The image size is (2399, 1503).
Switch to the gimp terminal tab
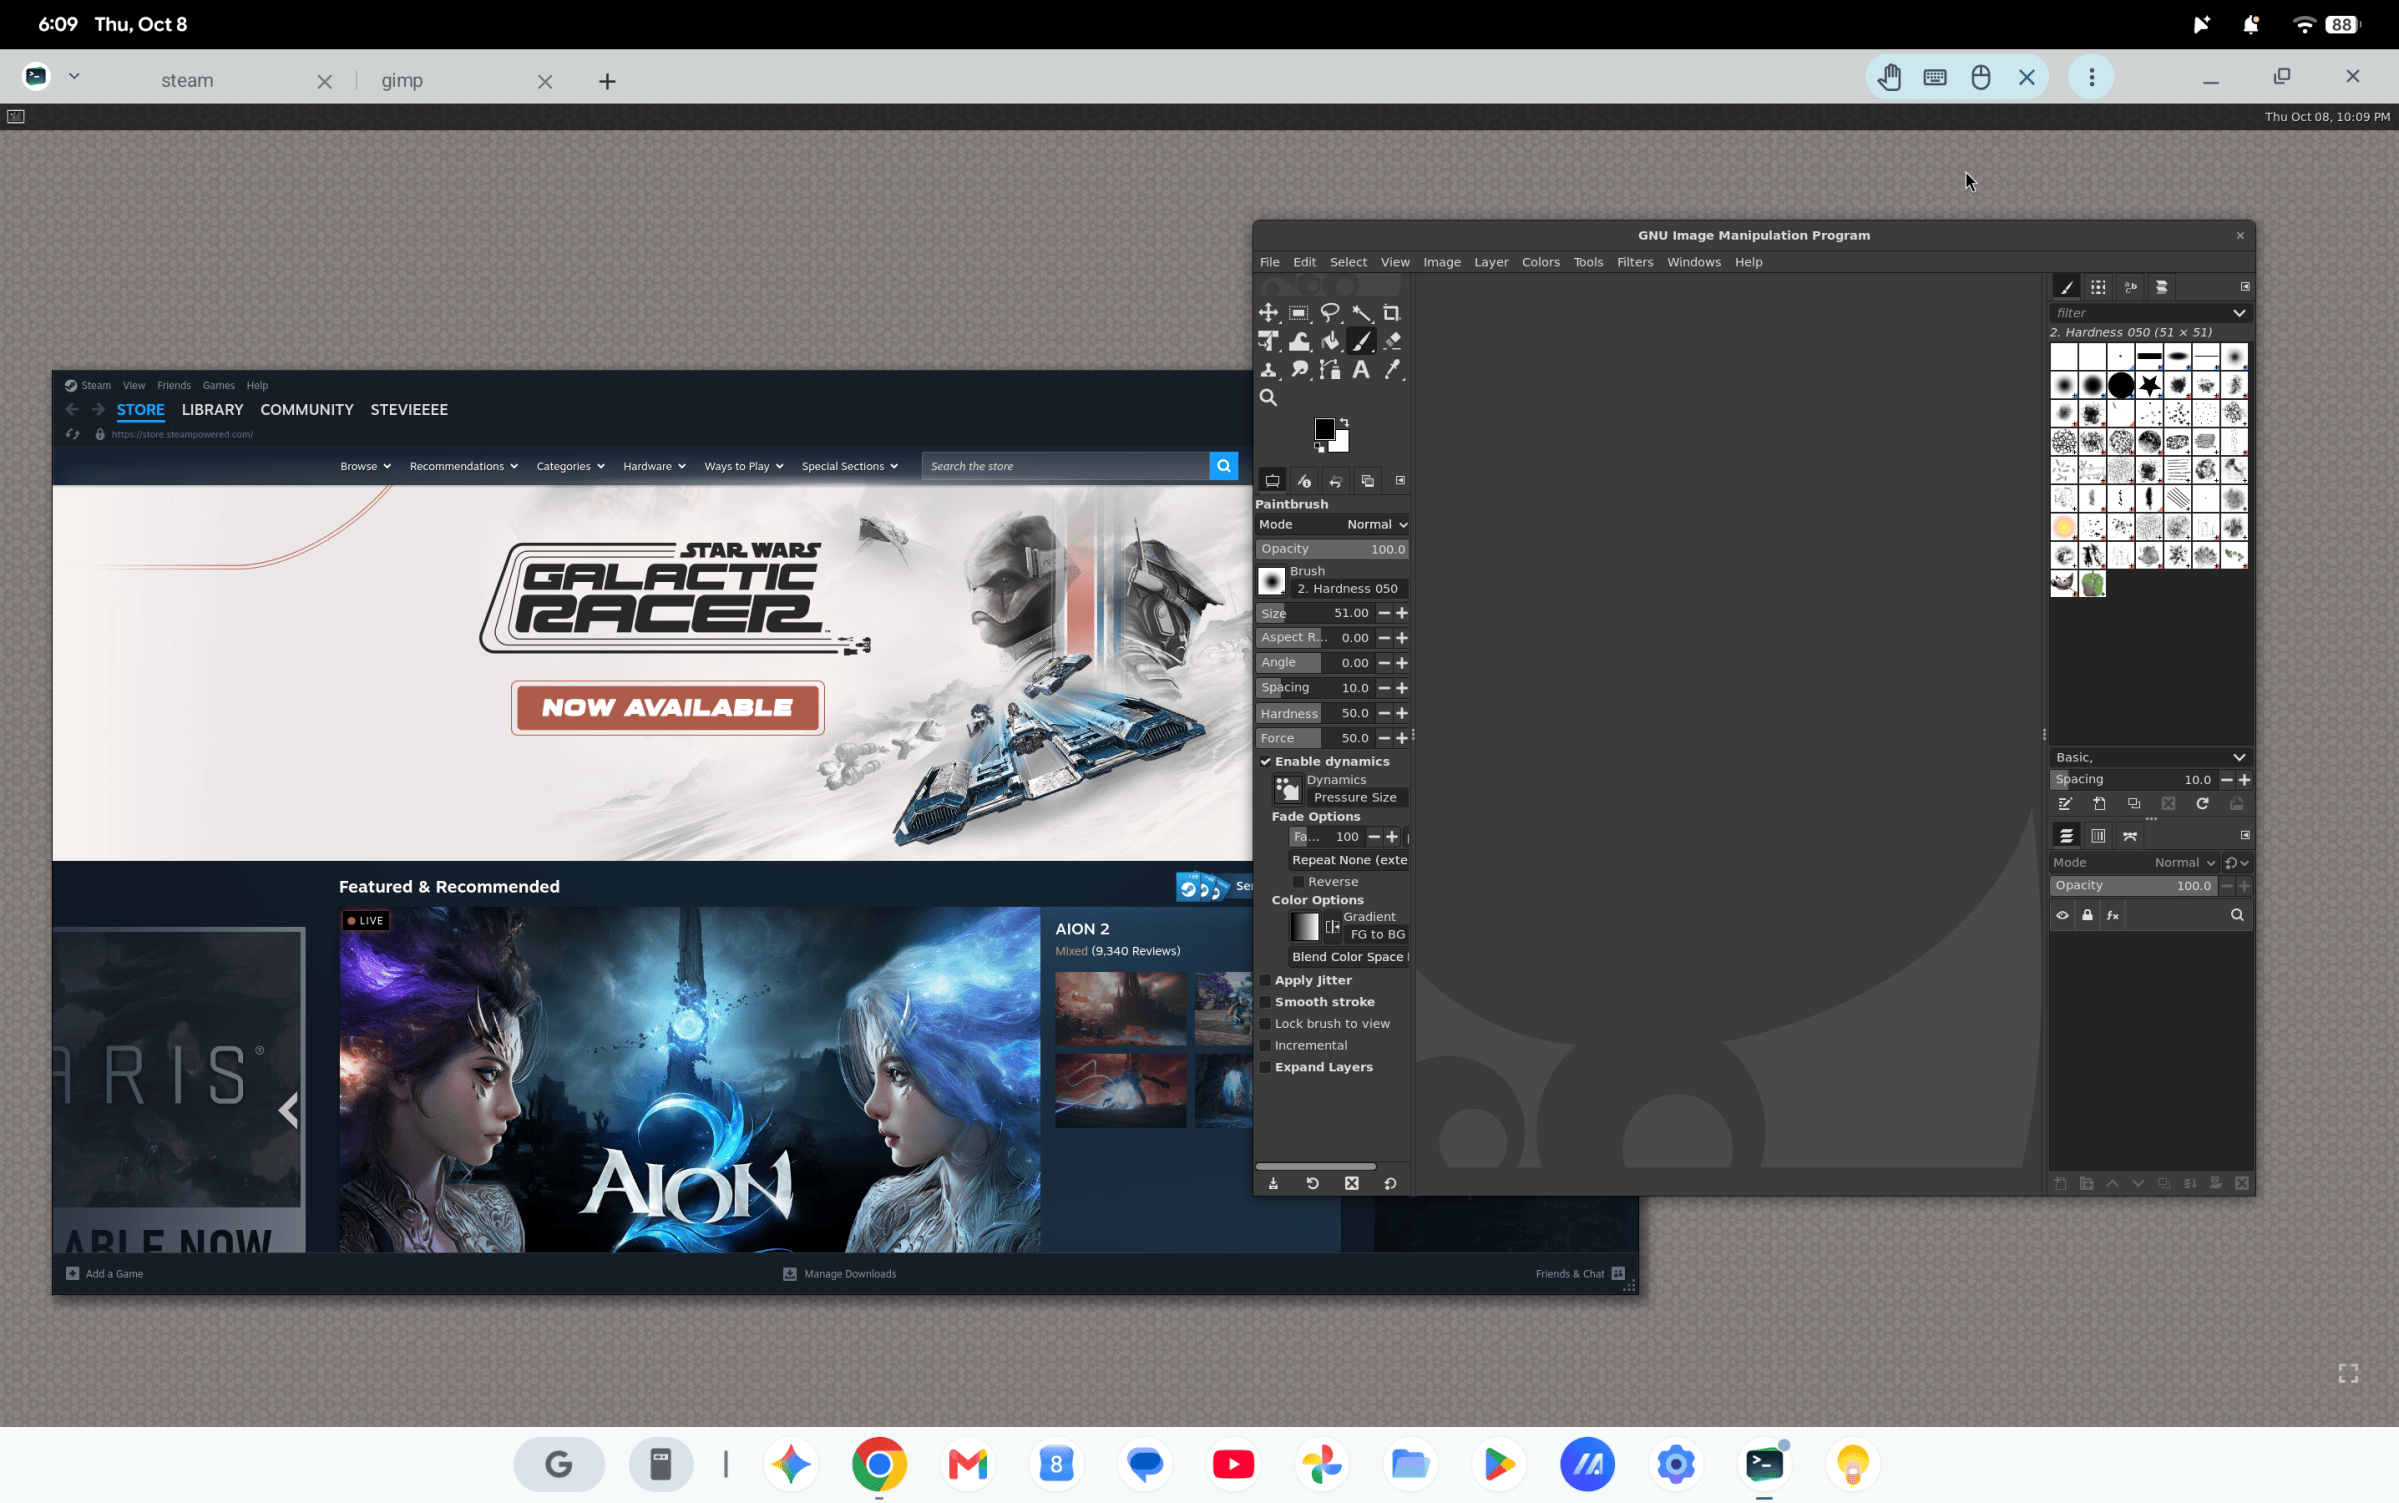click(x=402, y=81)
